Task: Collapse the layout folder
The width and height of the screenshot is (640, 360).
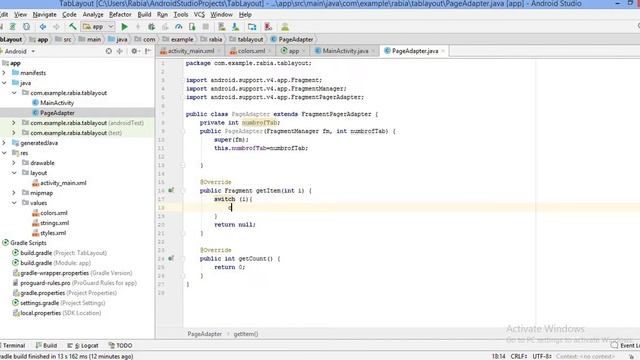Action: pos(14,173)
